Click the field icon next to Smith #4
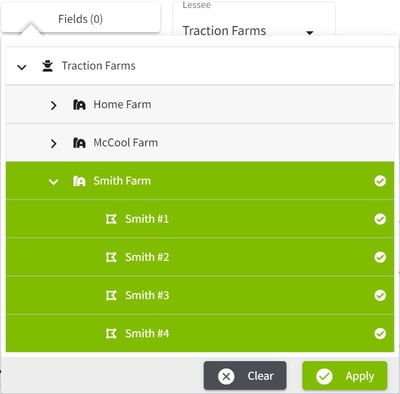The image size is (400, 394). [111, 333]
